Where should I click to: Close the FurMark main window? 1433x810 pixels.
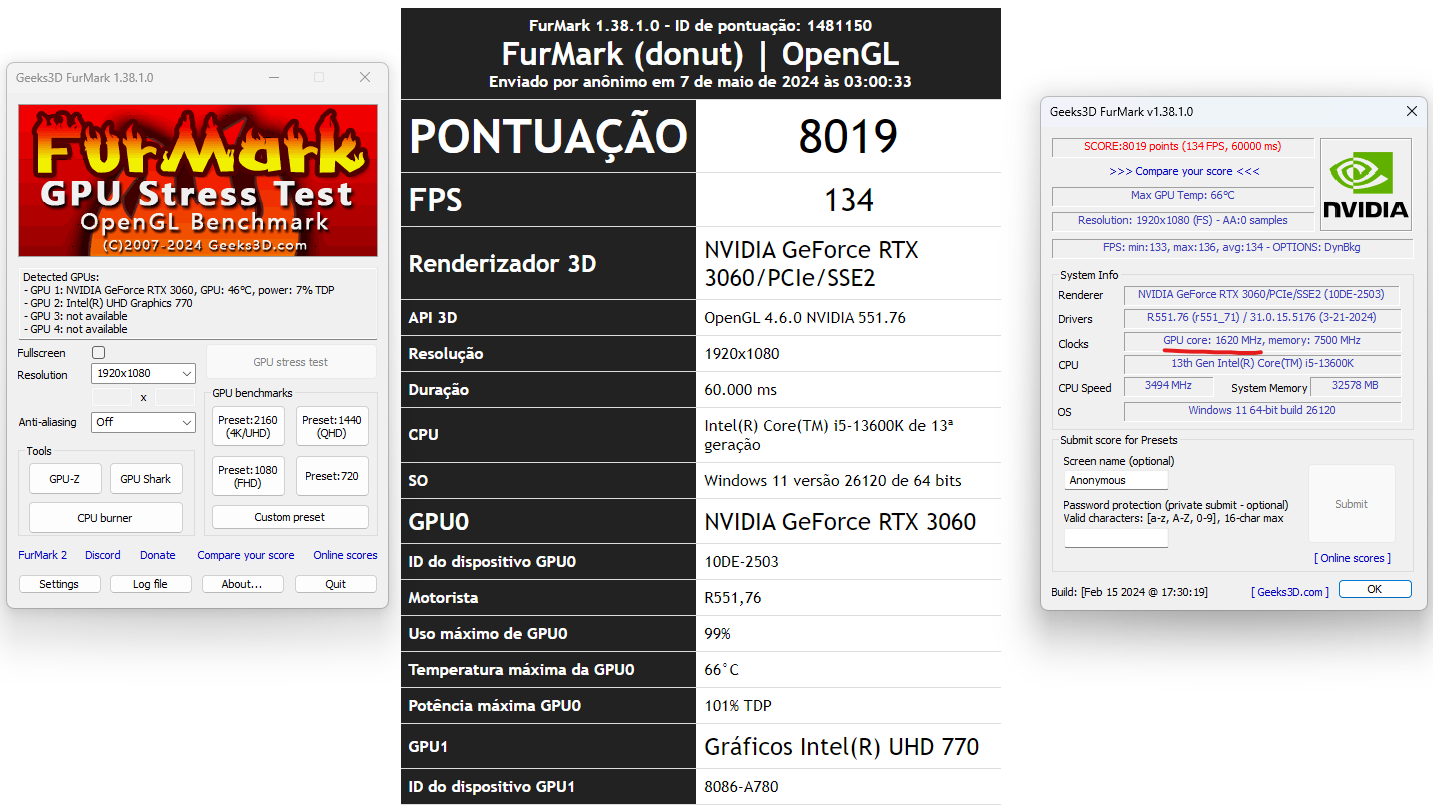[365, 77]
